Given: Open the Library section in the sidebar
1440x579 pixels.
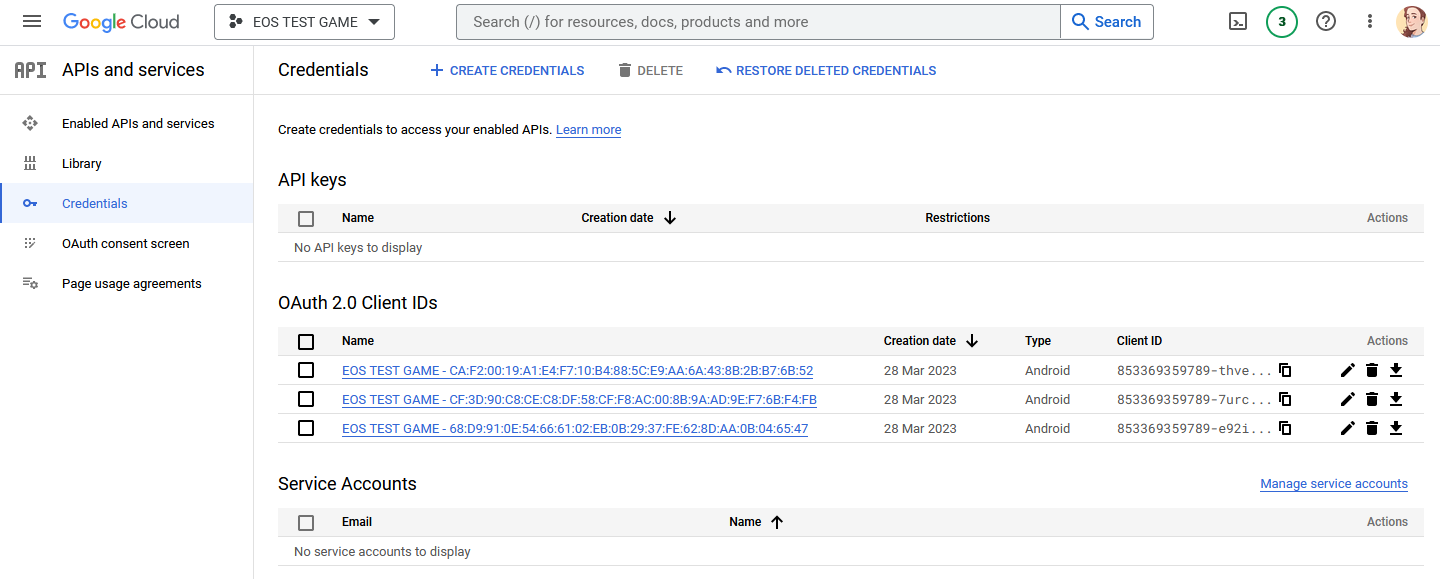Looking at the screenshot, I should (81, 163).
